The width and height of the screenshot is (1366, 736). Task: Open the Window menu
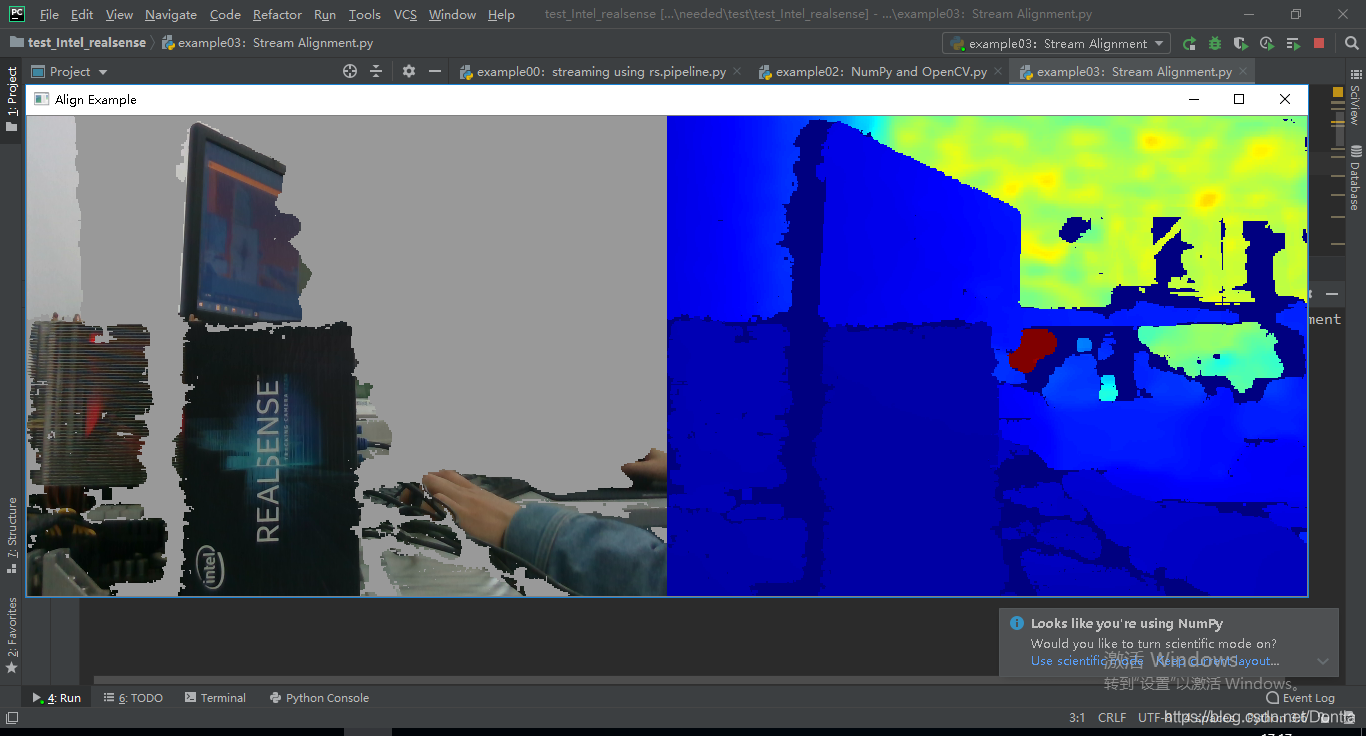click(x=452, y=15)
